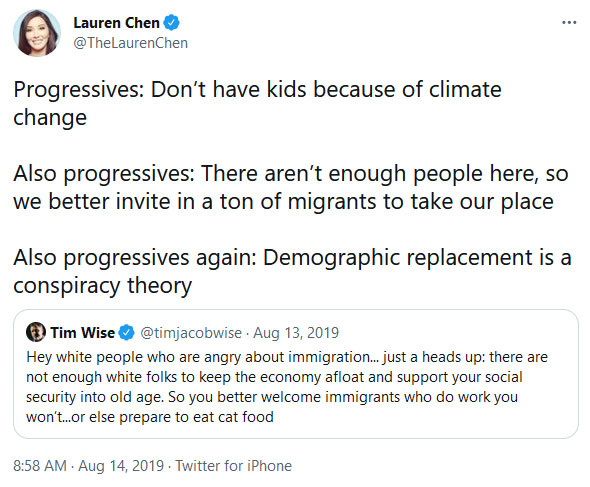The image size is (590, 487).
Task: Click Tim Wise's small avatar
Action: 36,332
